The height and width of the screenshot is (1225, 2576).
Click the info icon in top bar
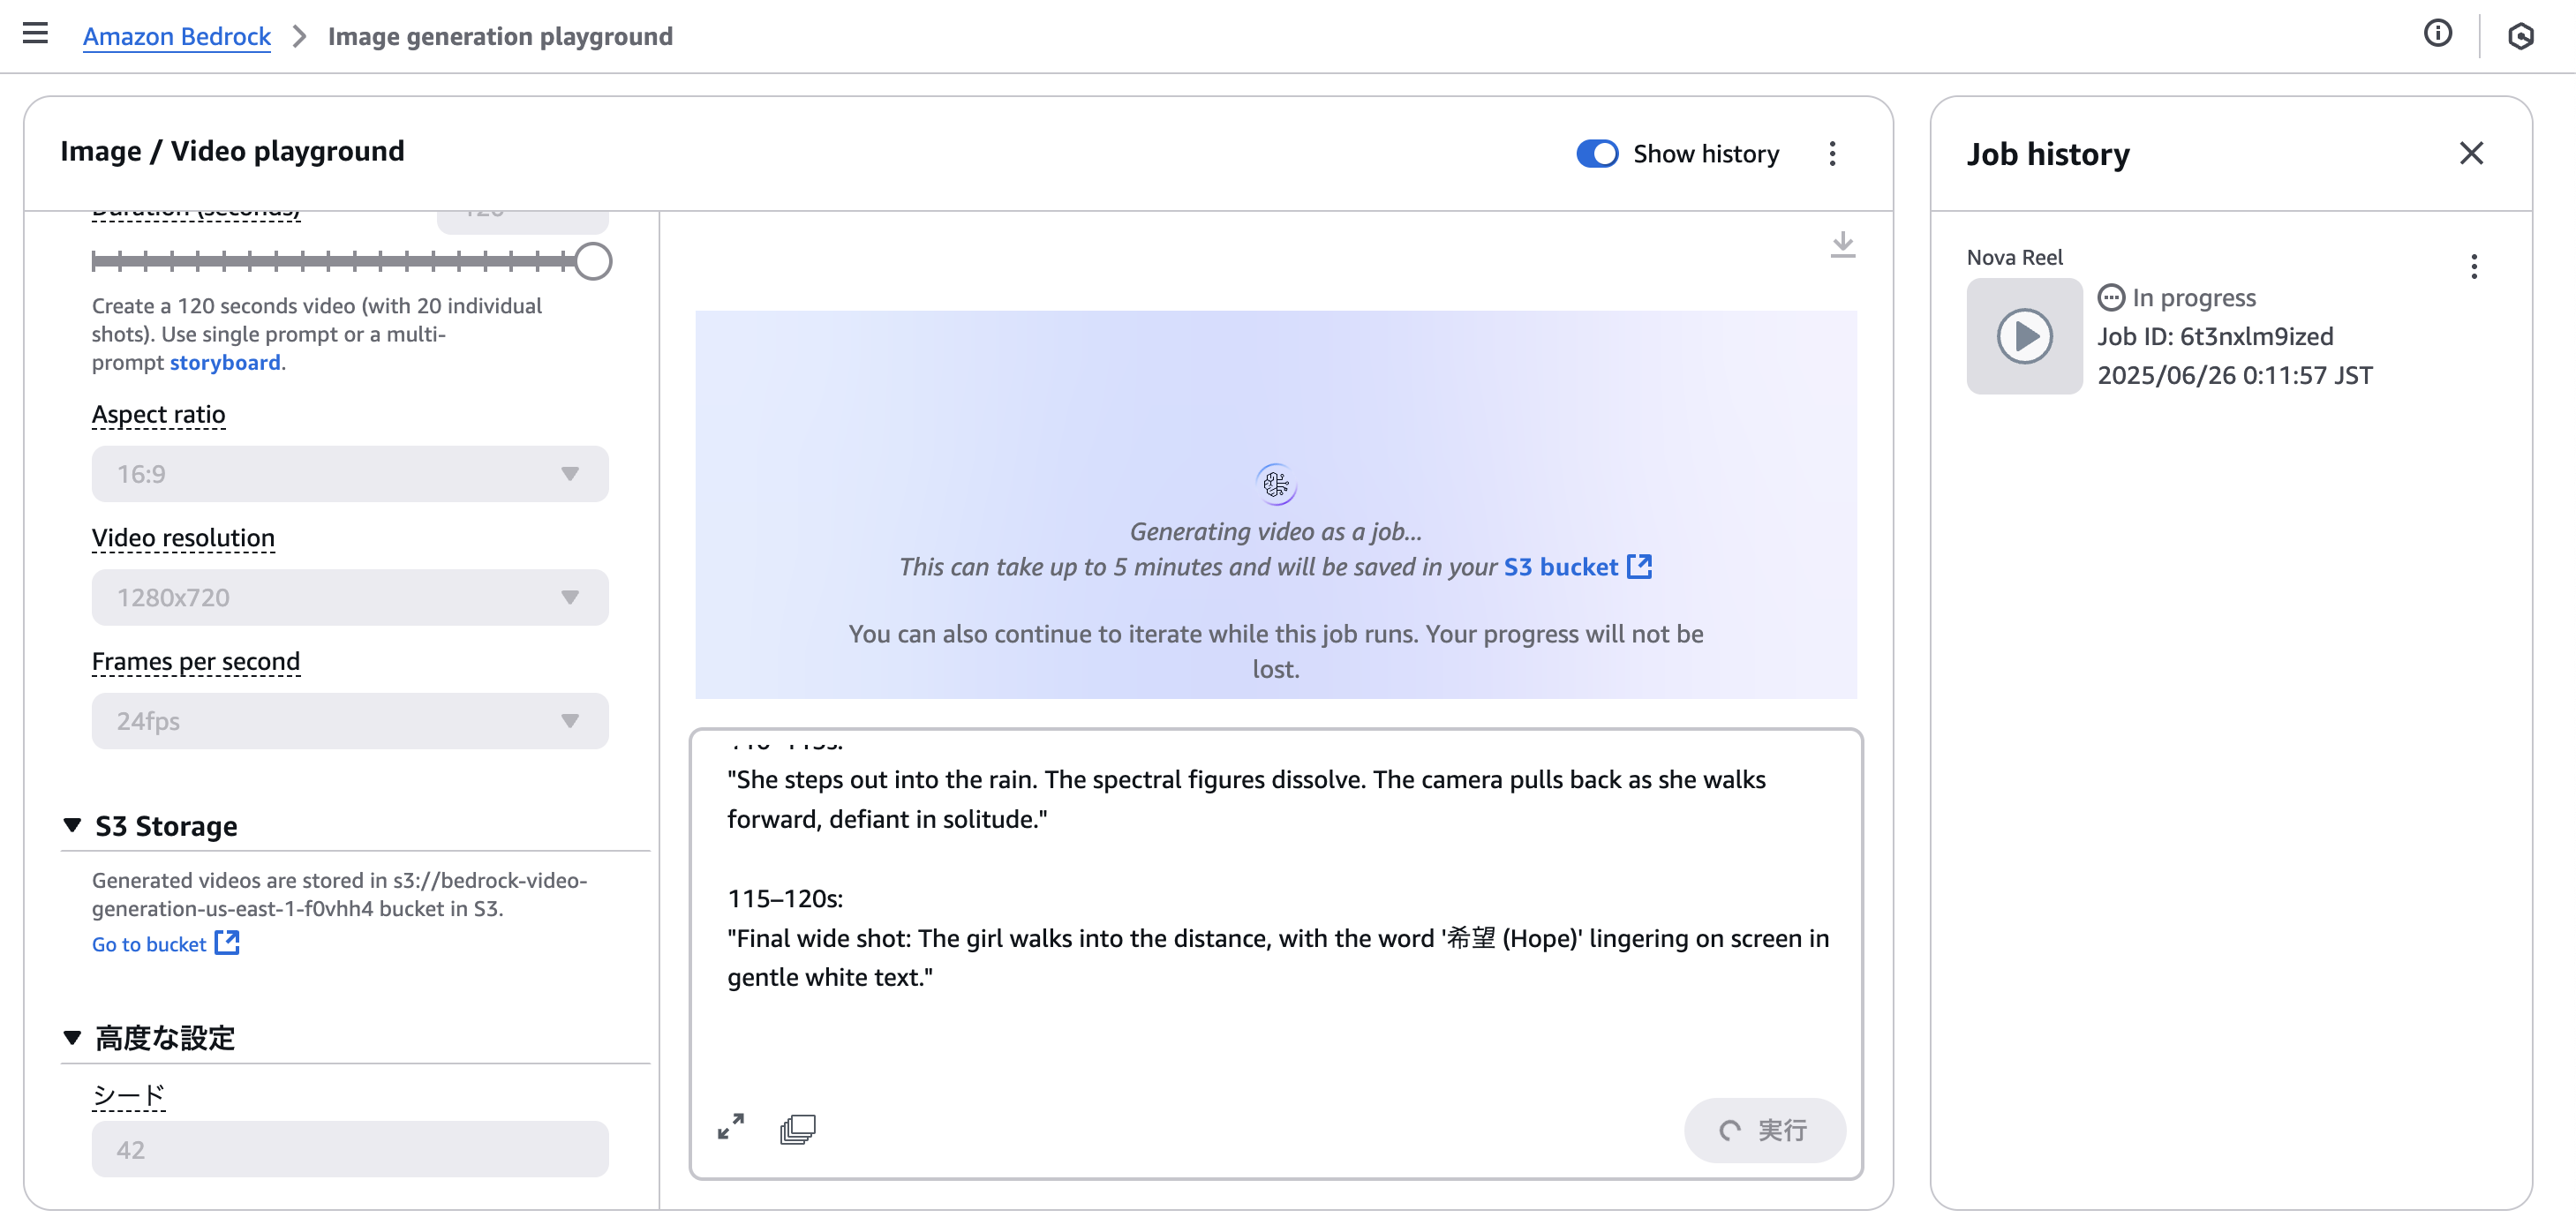click(2437, 34)
